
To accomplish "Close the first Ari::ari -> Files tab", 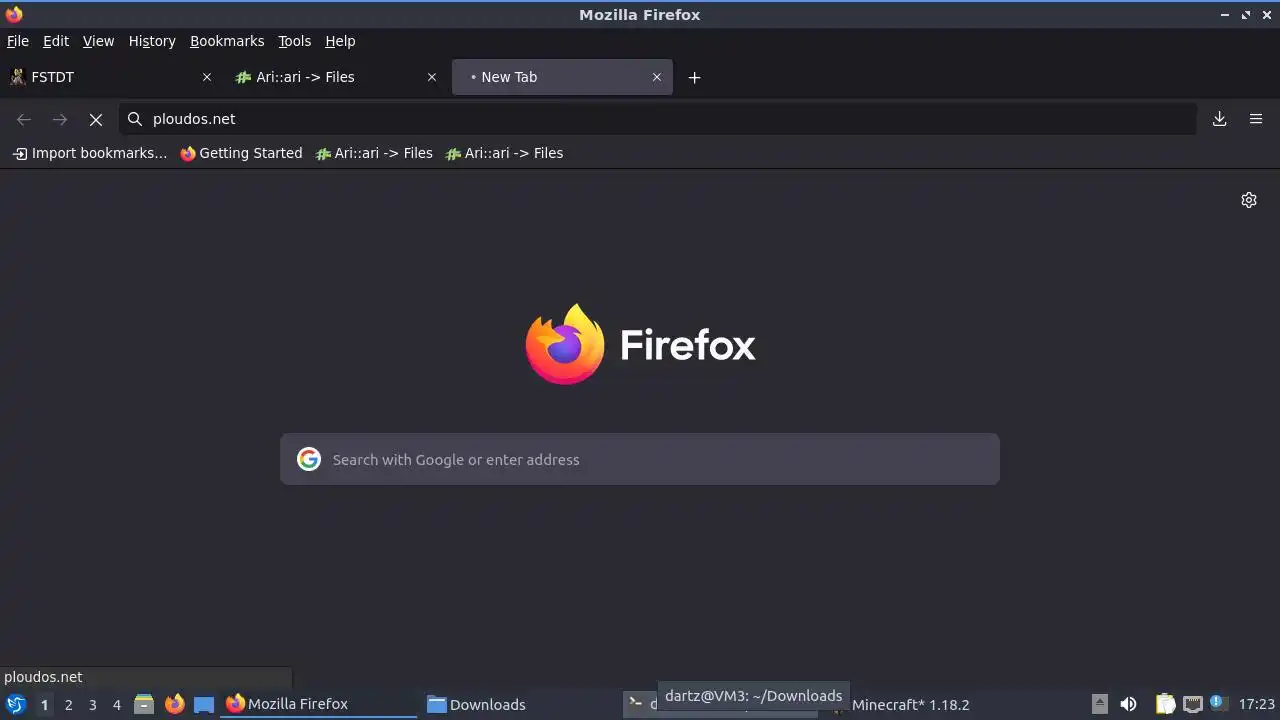I will tap(432, 77).
